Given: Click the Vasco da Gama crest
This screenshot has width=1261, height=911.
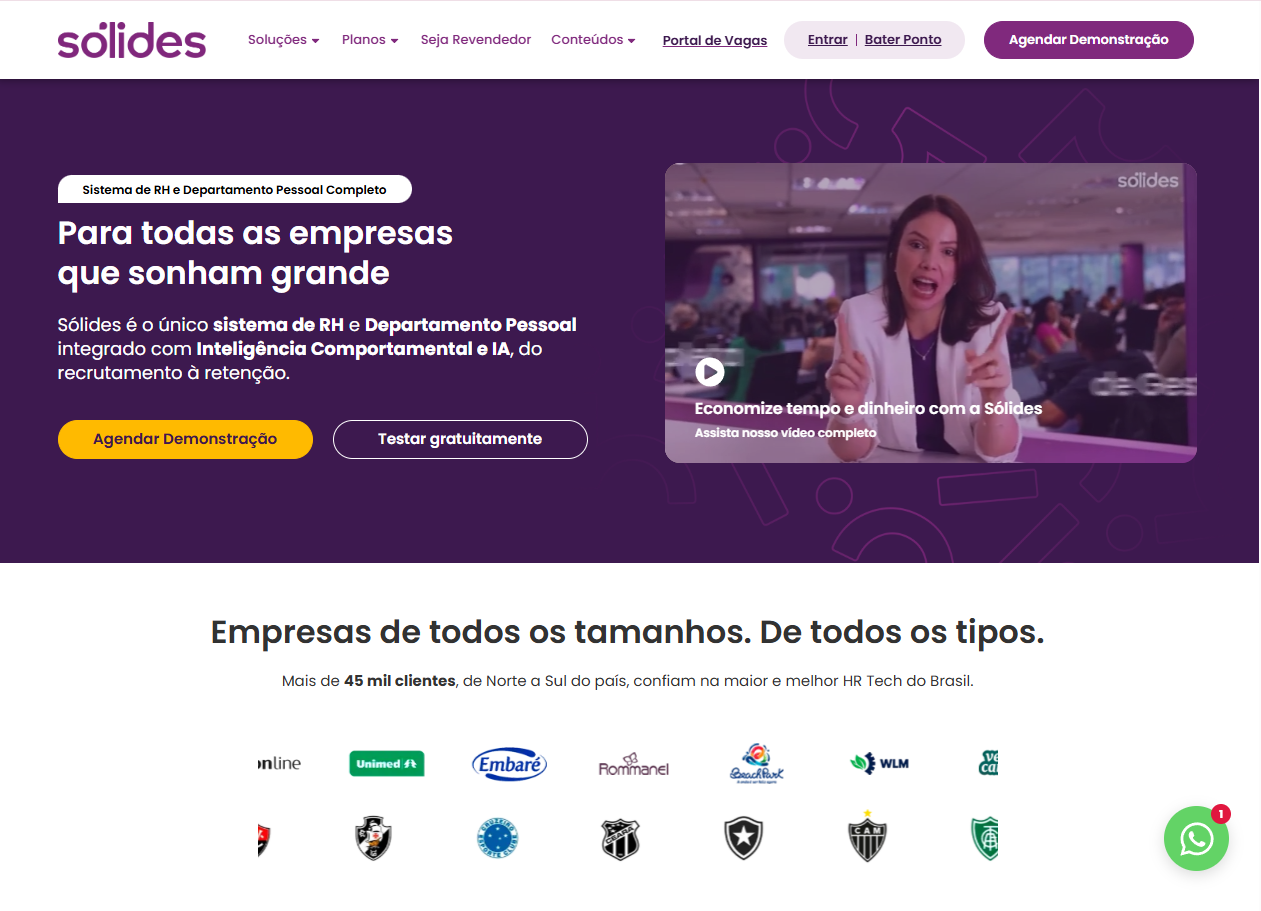Looking at the screenshot, I should 374,838.
